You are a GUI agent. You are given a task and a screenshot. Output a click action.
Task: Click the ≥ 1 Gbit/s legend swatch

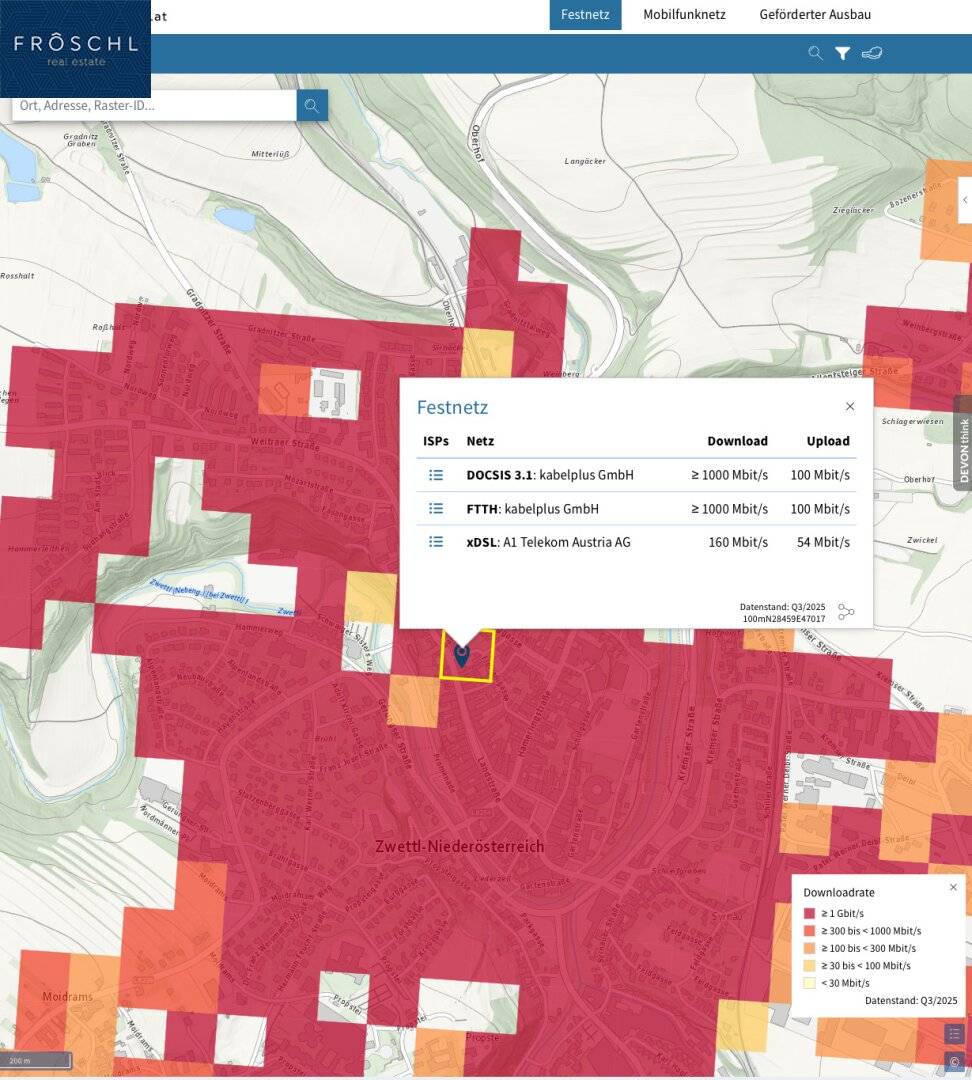(x=809, y=913)
